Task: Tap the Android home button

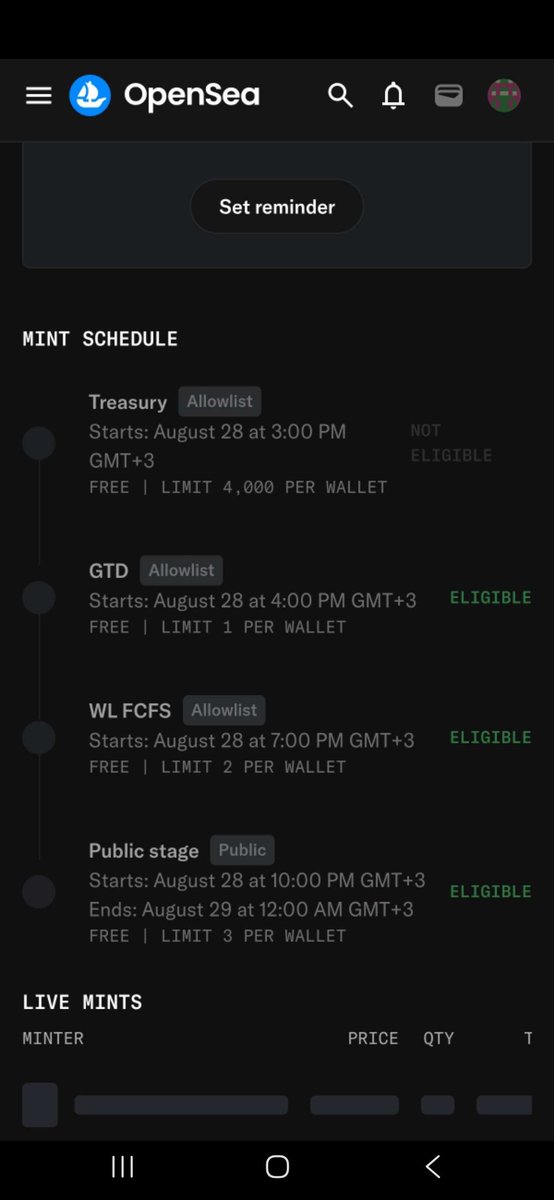Action: [277, 1166]
